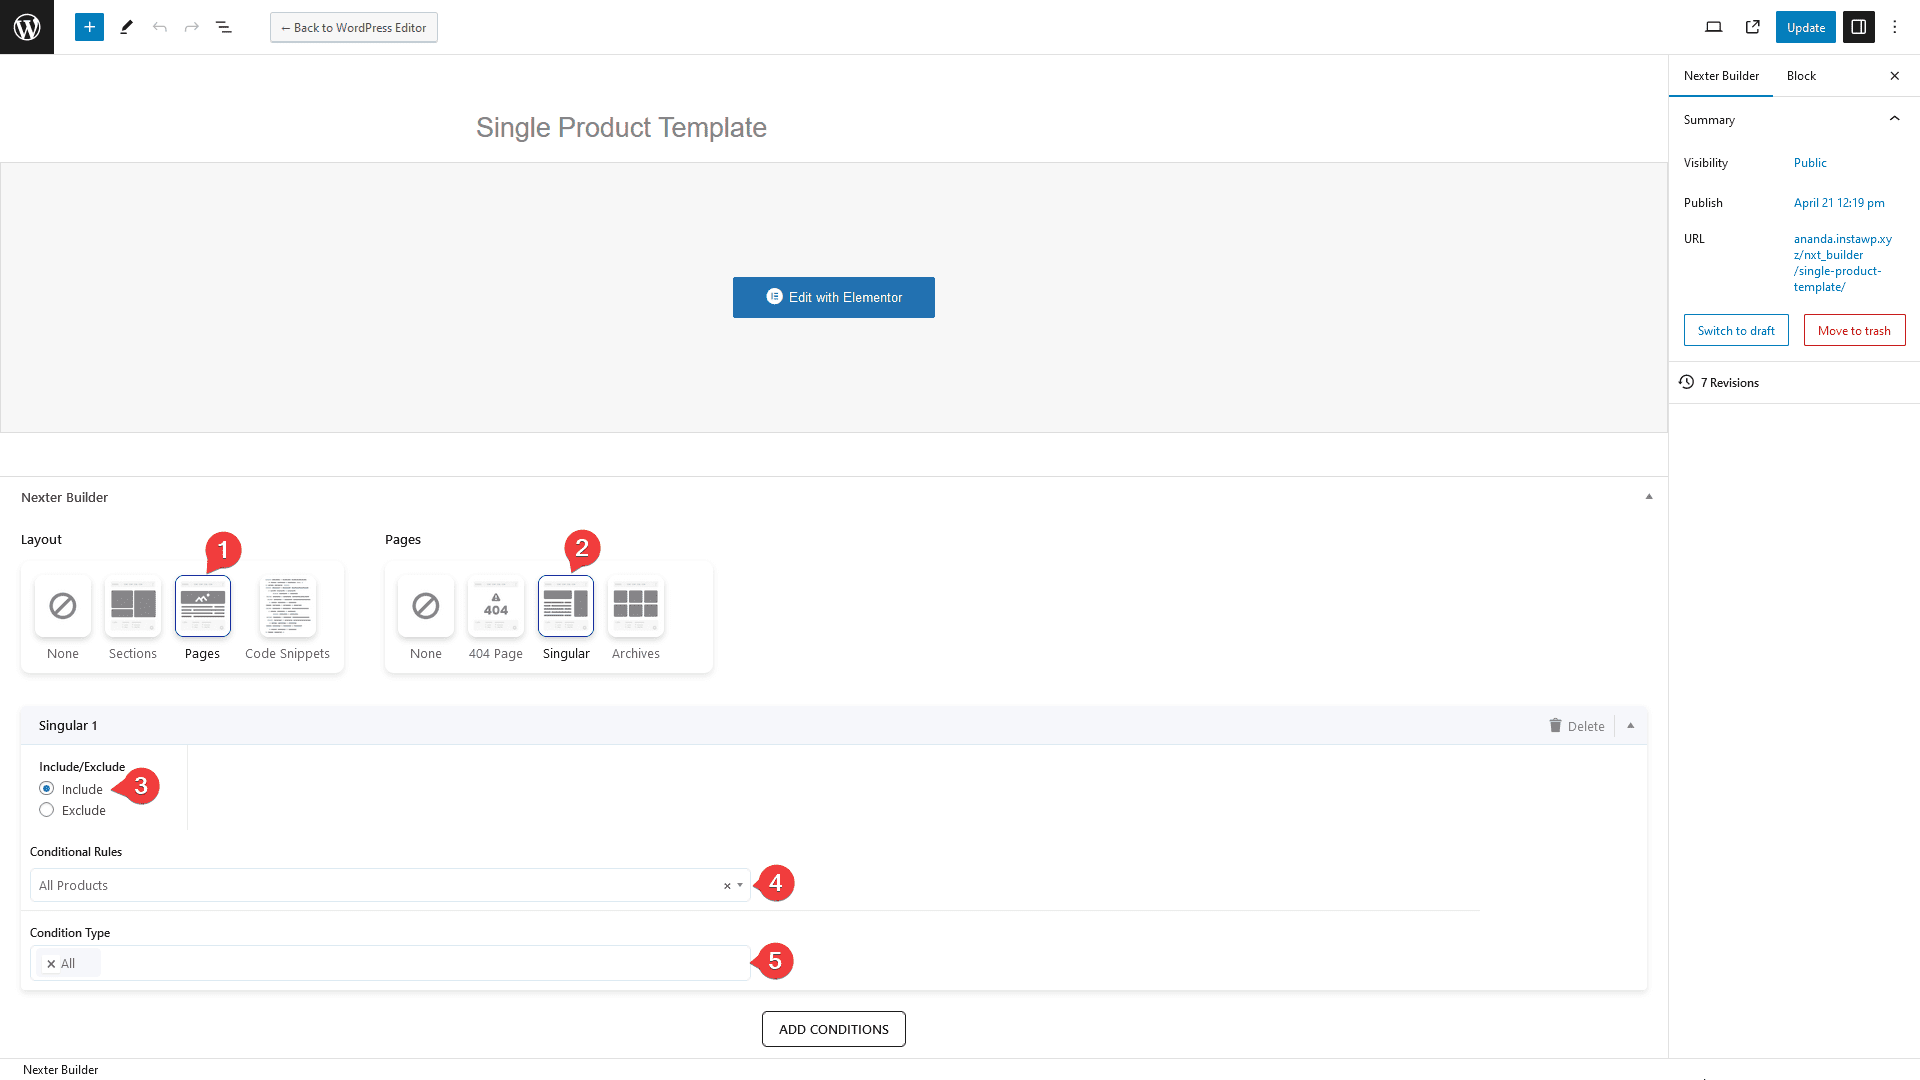The height and width of the screenshot is (1080, 1920).
Task: Select the Pages layout icon
Action: pyautogui.click(x=202, y=607)
